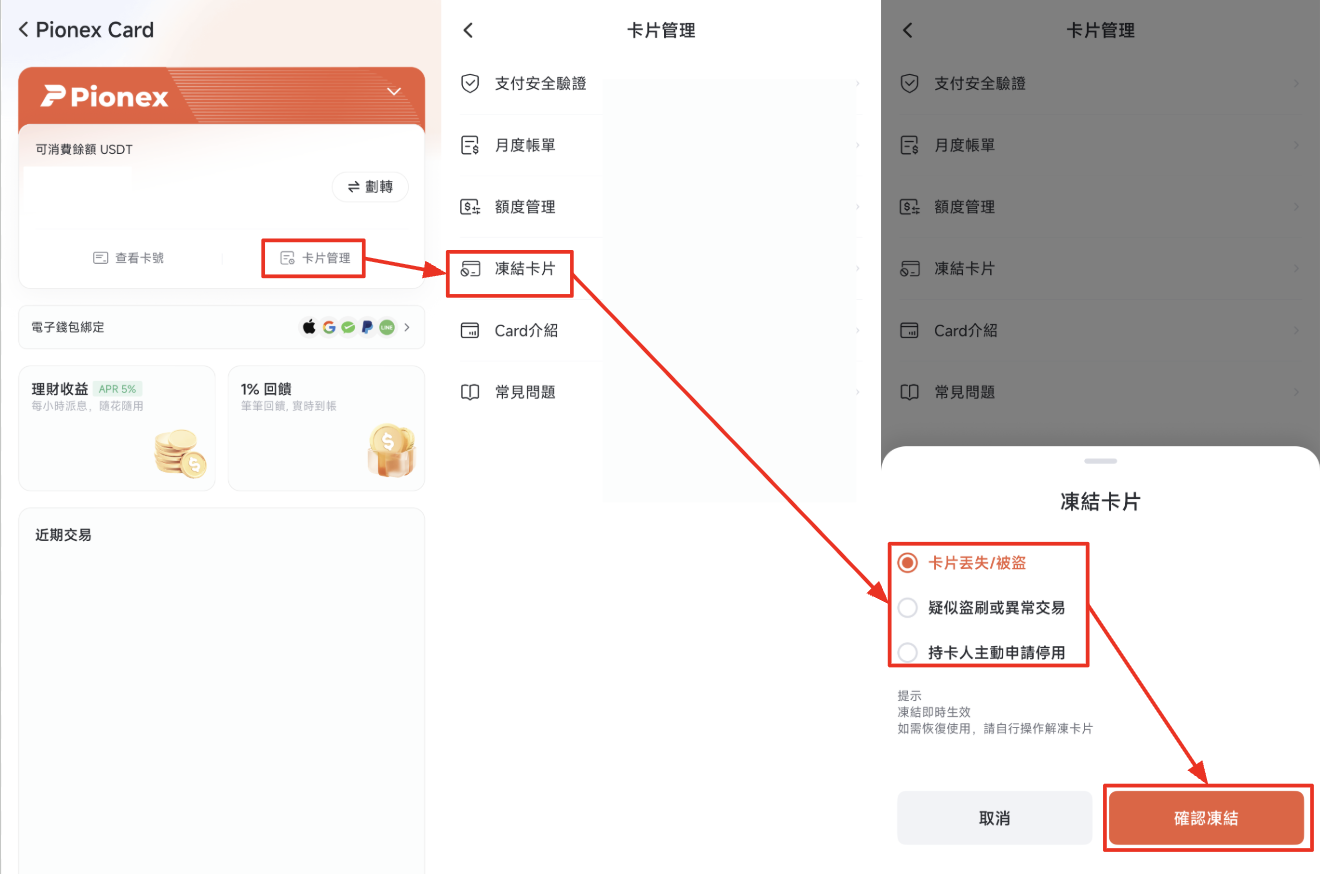Click the LINE Pay wallet icon
Screen dimensions: 1320x874
click(x=386, y=327)
